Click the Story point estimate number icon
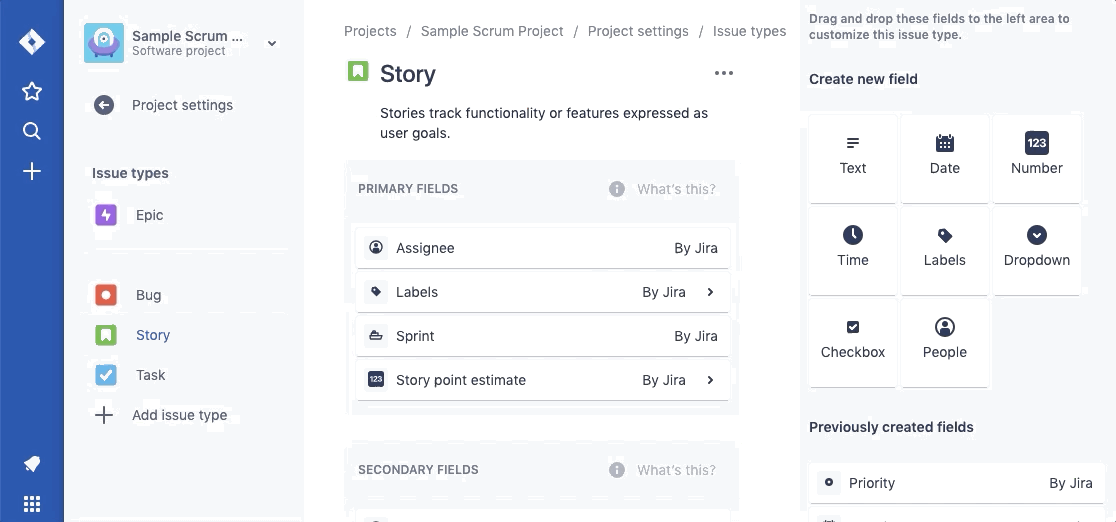The width and height of the screenshot is (1116, 522). pos(376,380)
